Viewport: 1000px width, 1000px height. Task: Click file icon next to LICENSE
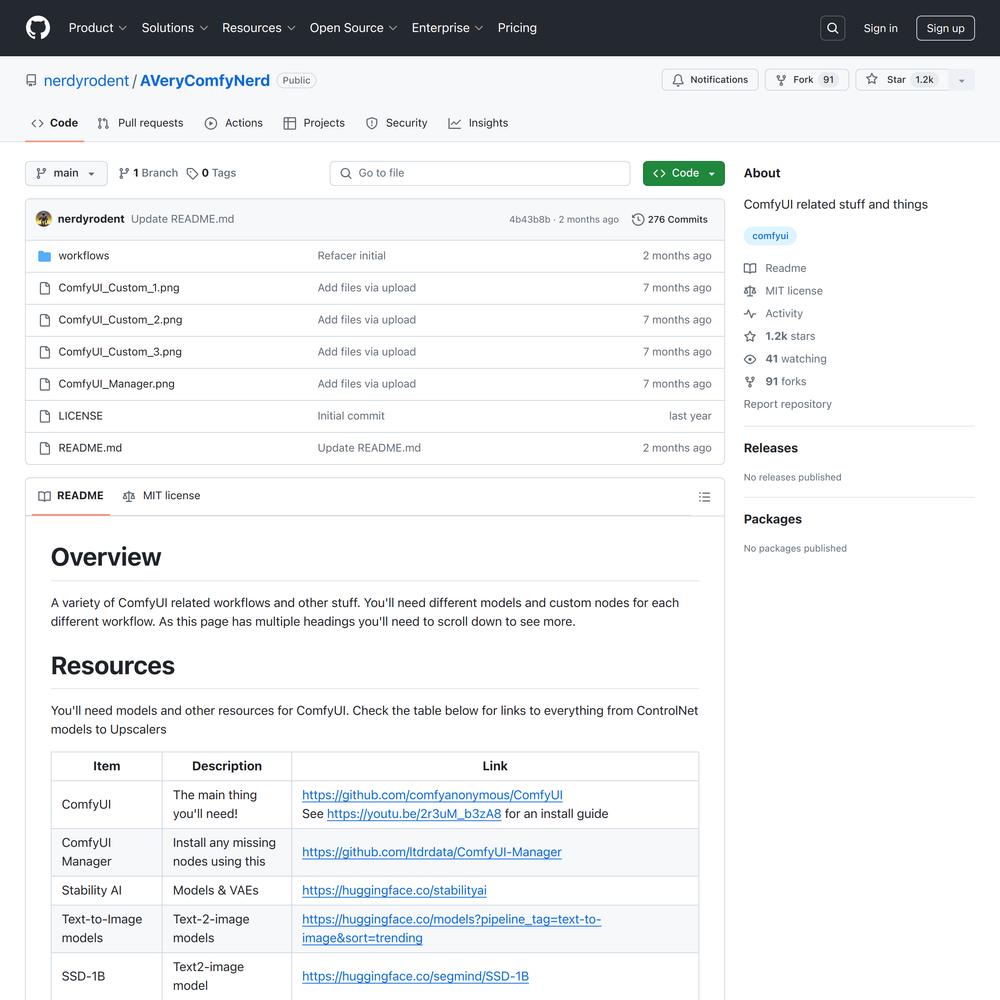tap(45, 416)
